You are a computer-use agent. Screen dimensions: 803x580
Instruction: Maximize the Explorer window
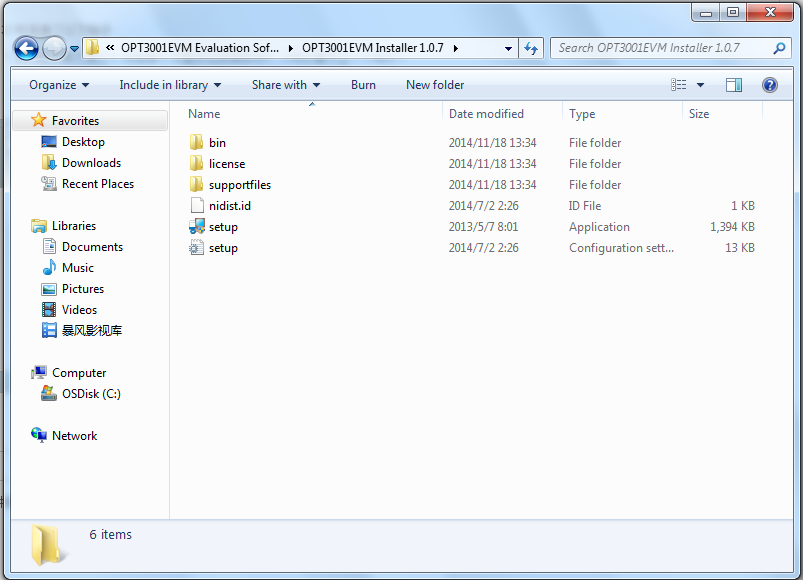click(x=733, y=12)
